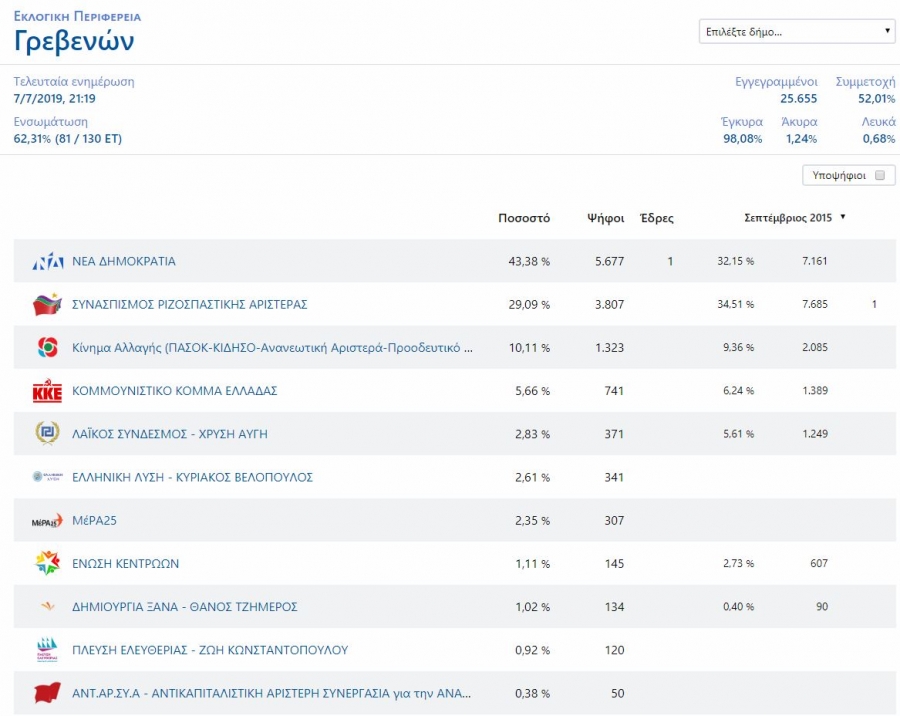Click the Χρυσή Αυγή party emblem
Image resolution: width=900 pixels, height=716 pixels.
point(47,434)
